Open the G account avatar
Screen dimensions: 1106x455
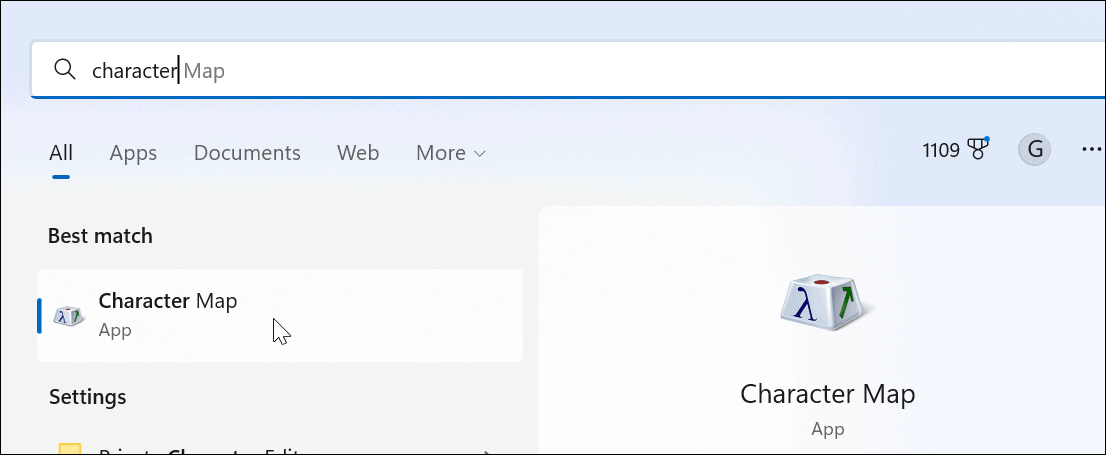(x=1035, y=151)
